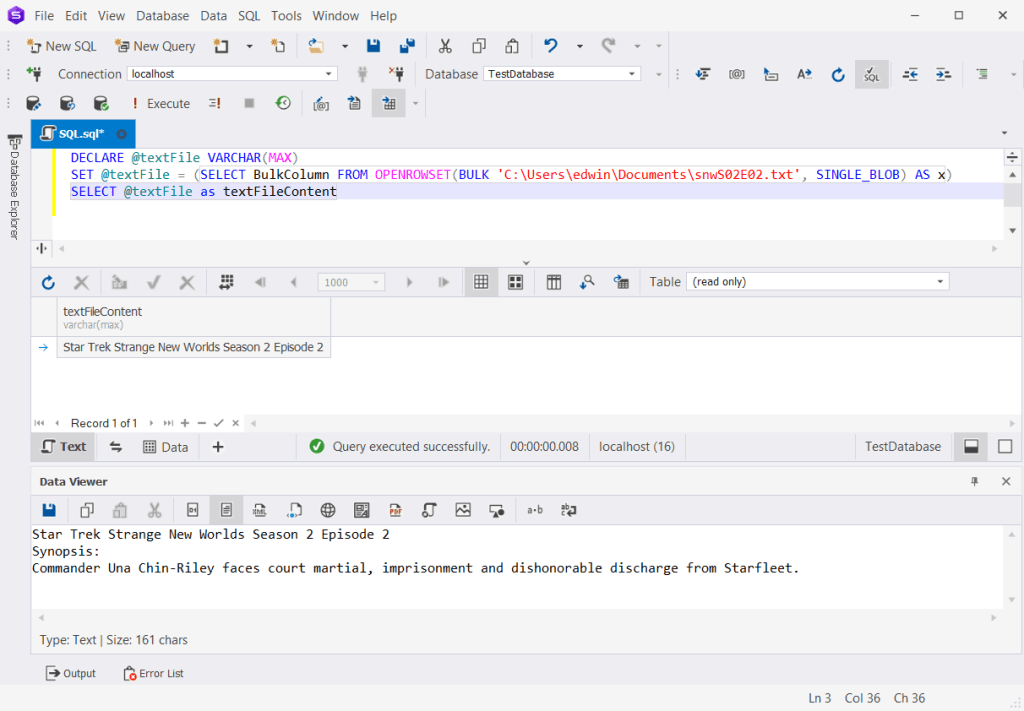
Task: Switch Data Viewer to hexadecimal view
Action: point(193,510)
